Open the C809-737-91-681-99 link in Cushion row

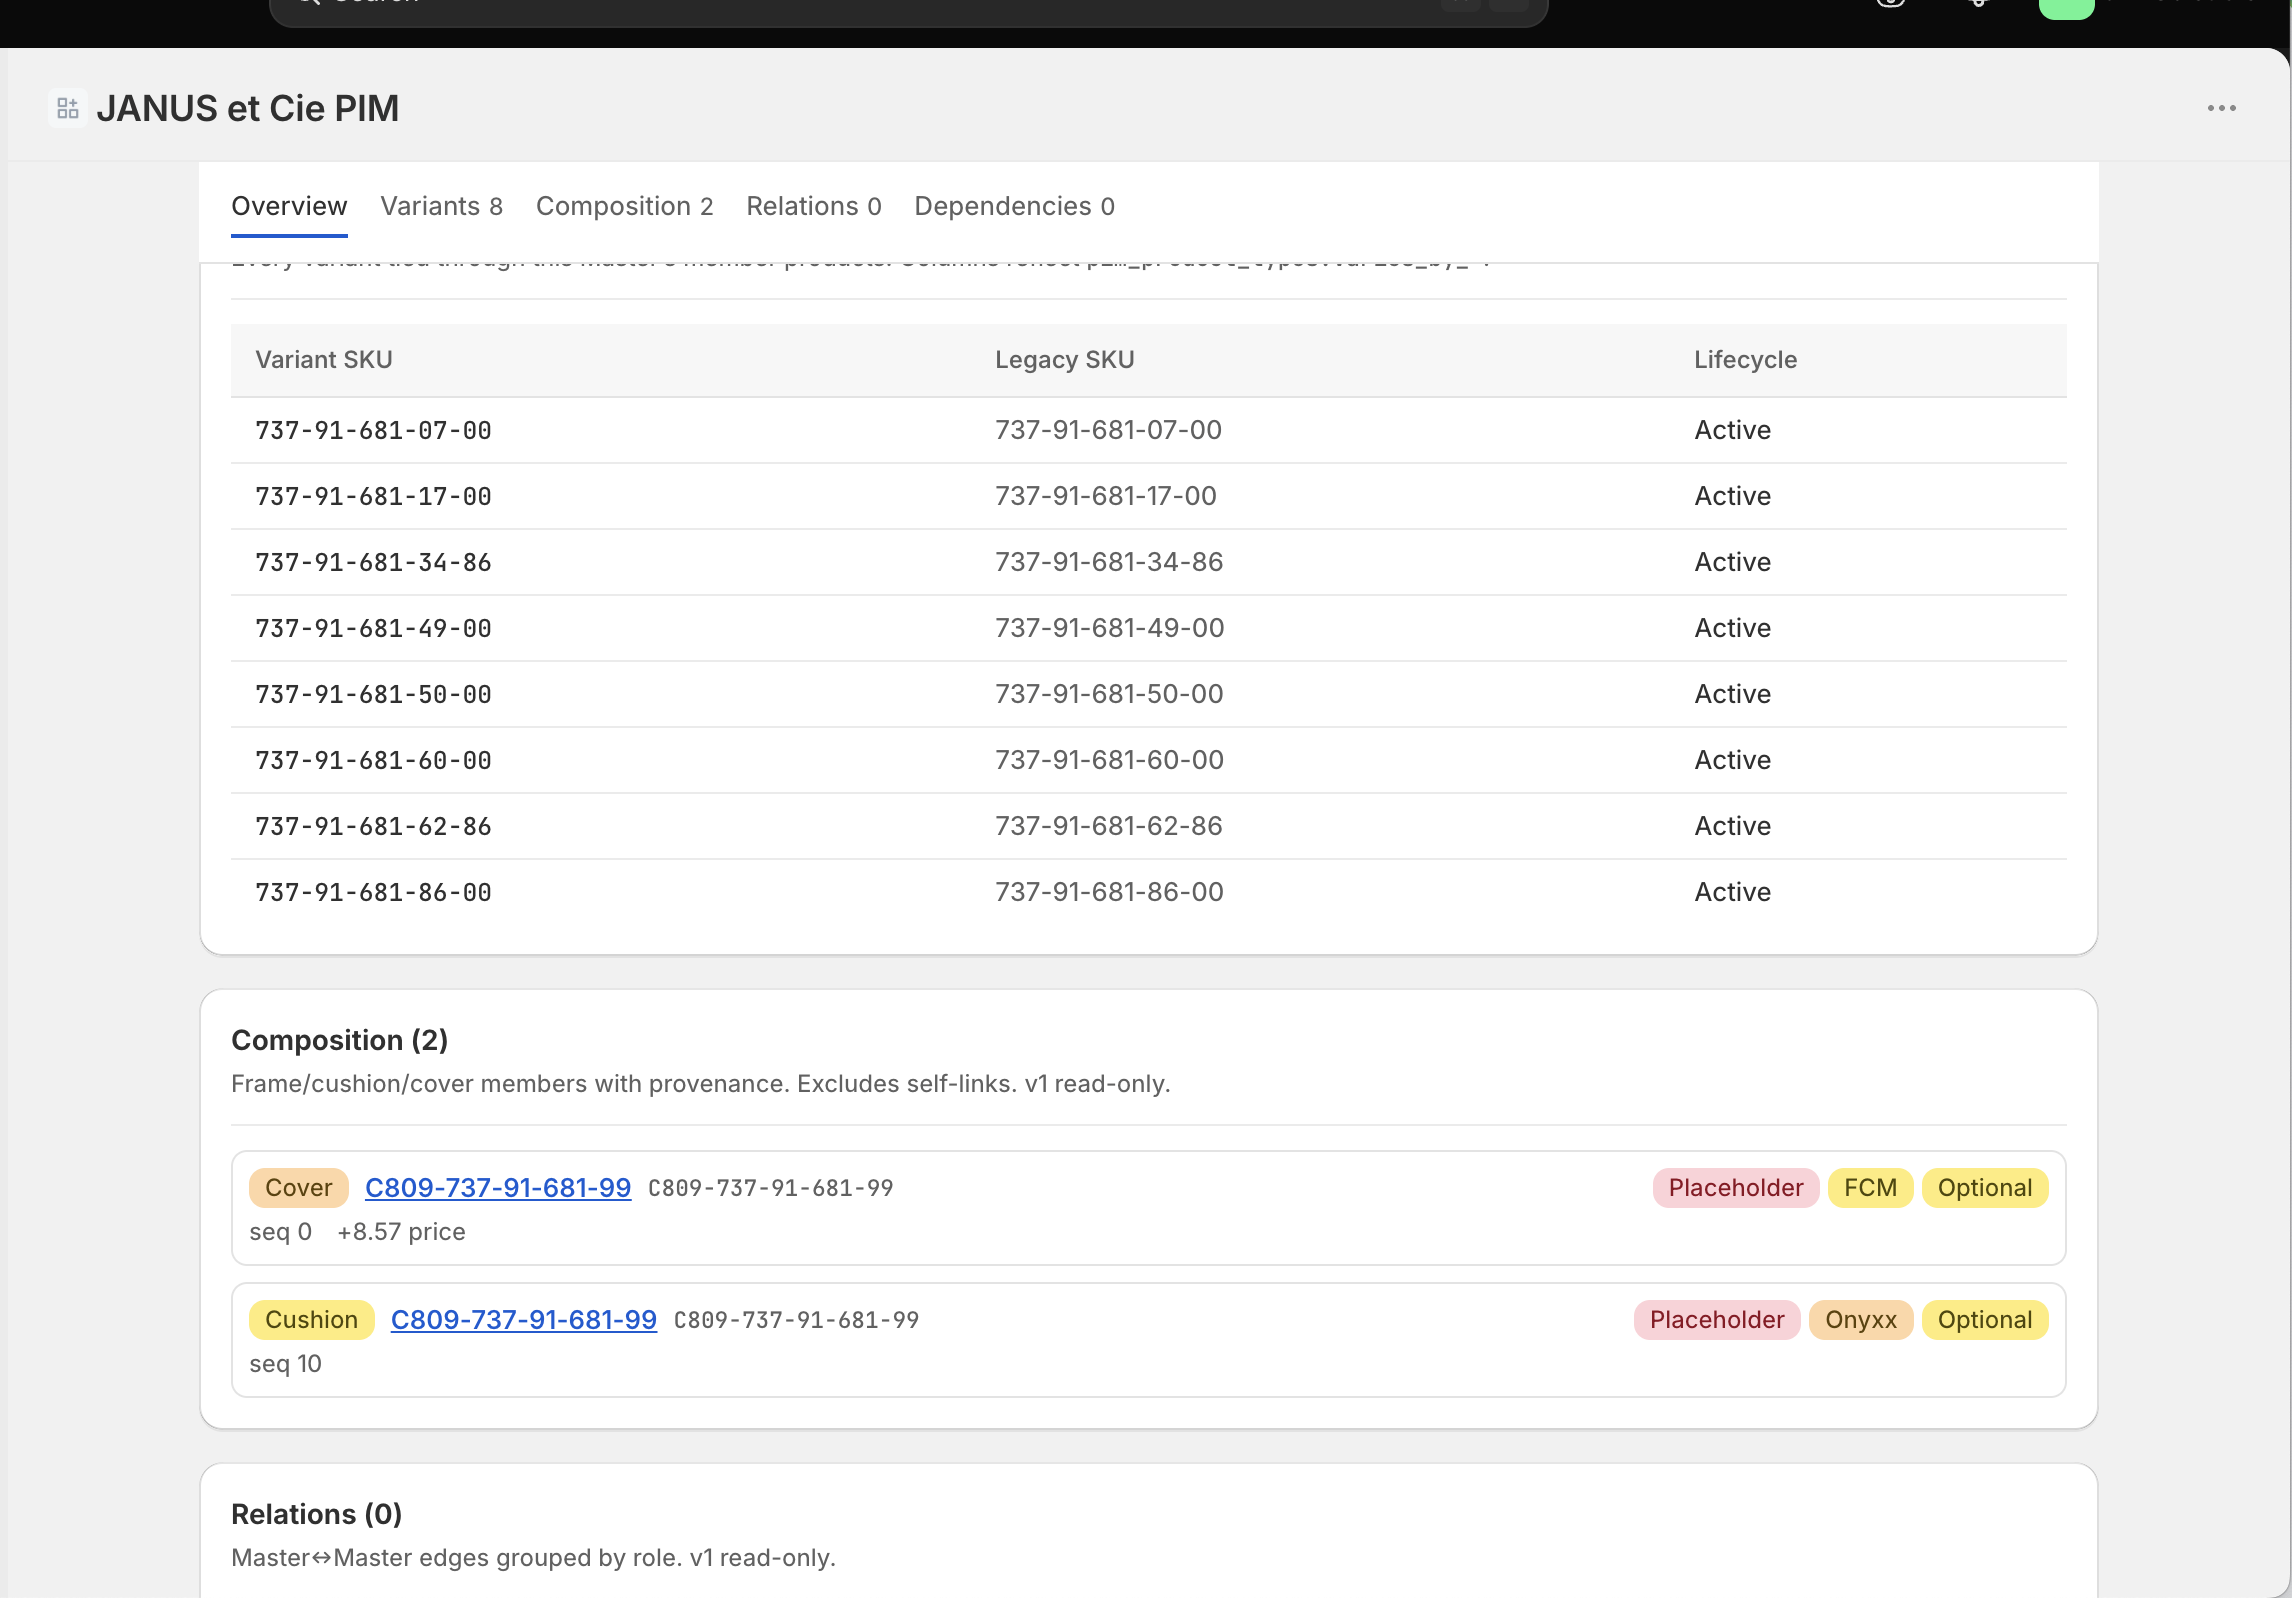[x=524, y=1320]
